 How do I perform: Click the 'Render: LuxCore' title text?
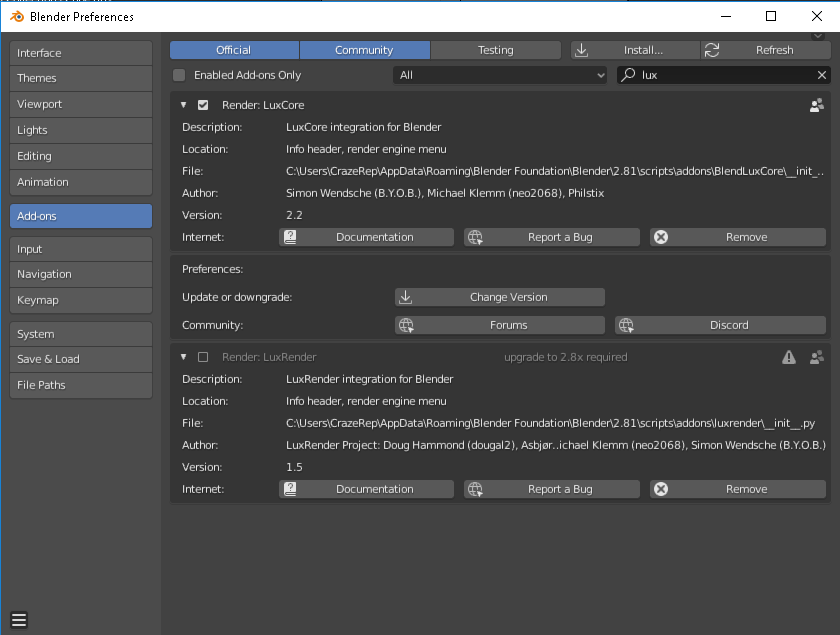(263, 105)
